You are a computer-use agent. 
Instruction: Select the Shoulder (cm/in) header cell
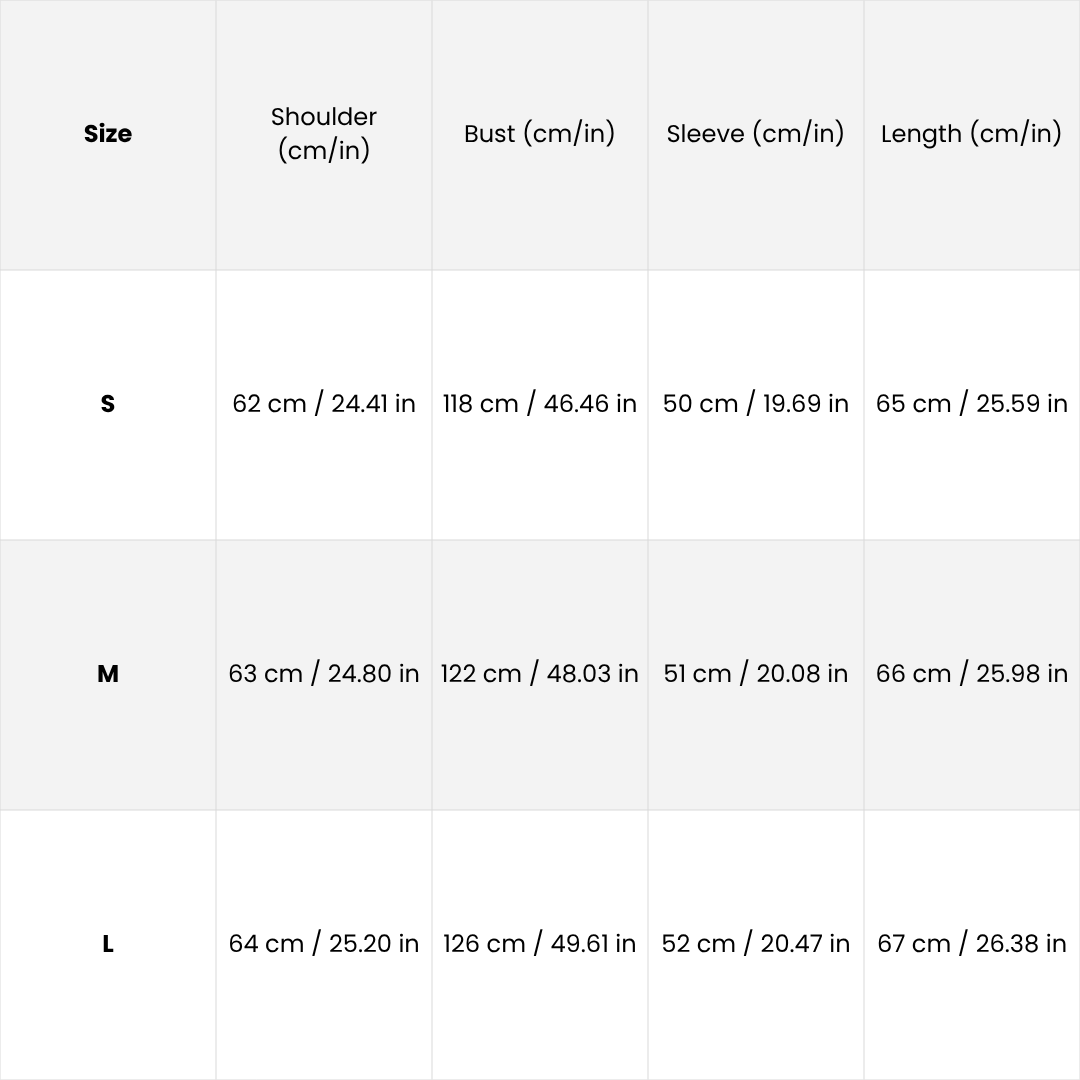coord(324,134)
